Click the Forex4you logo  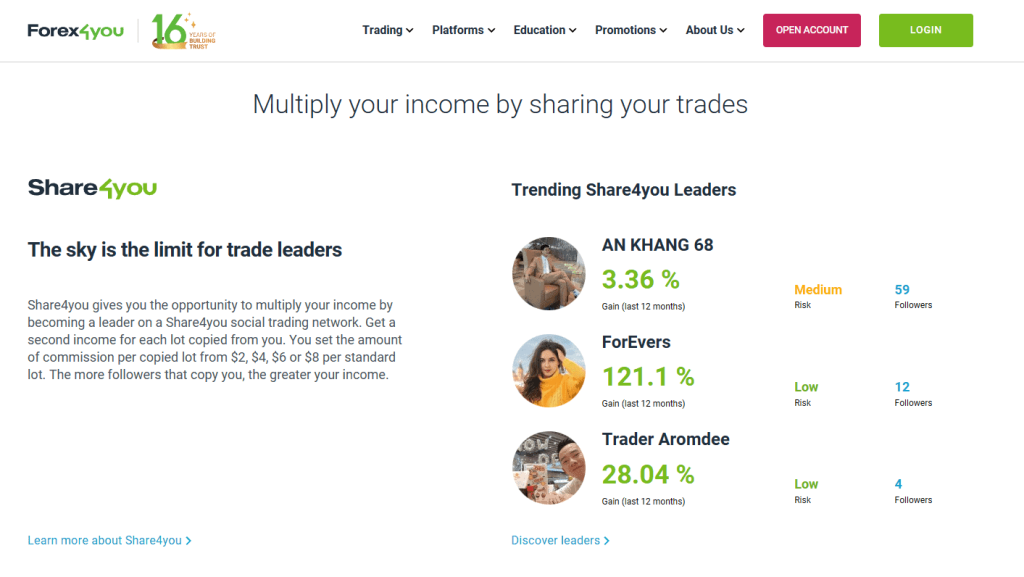click(x=75, y=31)
